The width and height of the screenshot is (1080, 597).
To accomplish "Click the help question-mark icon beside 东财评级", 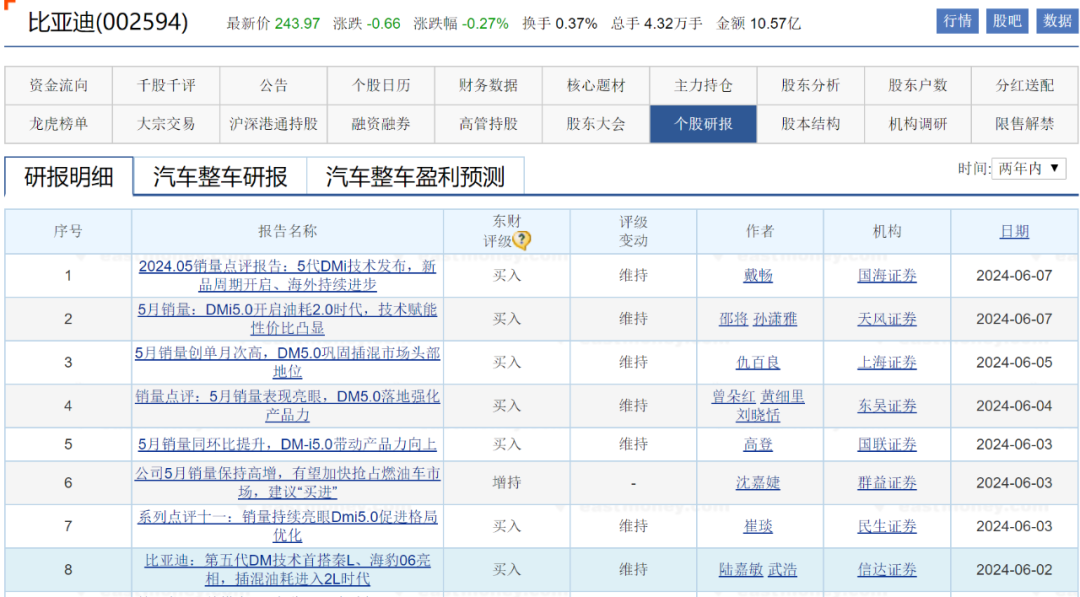I will pyautogui.click(x=522, y=240).
